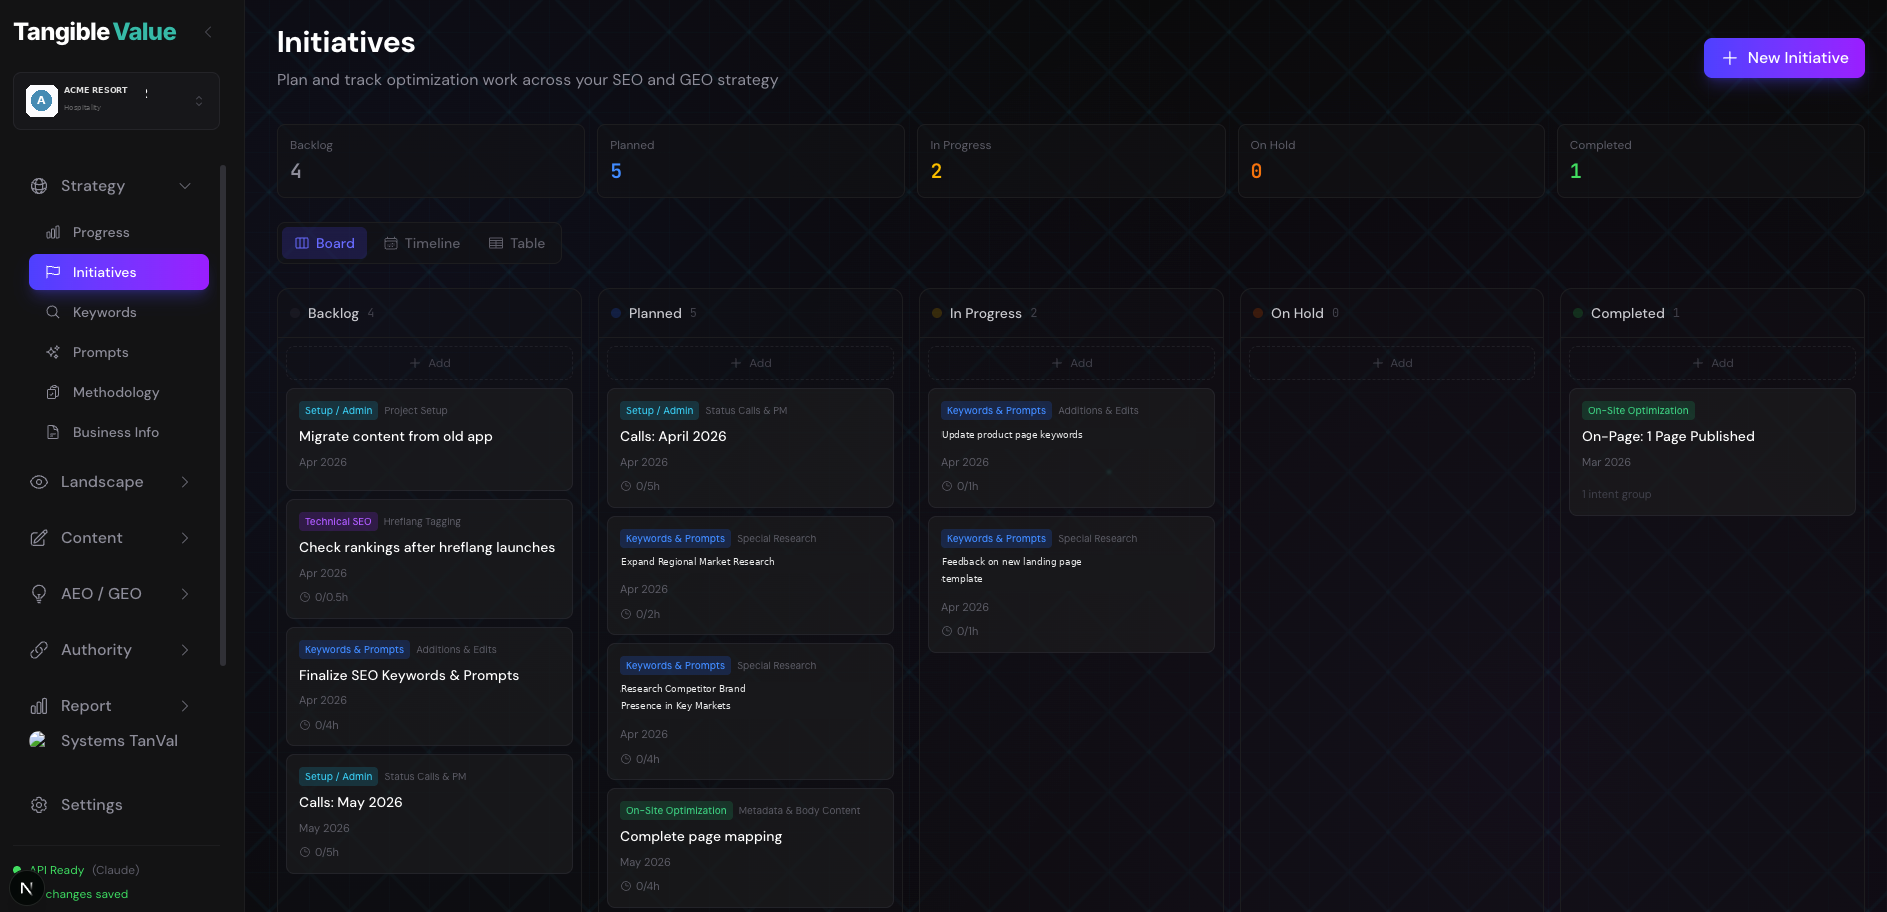Click the Backlog summary card
The image size is (1887, 912).
[x=431, y=161]
